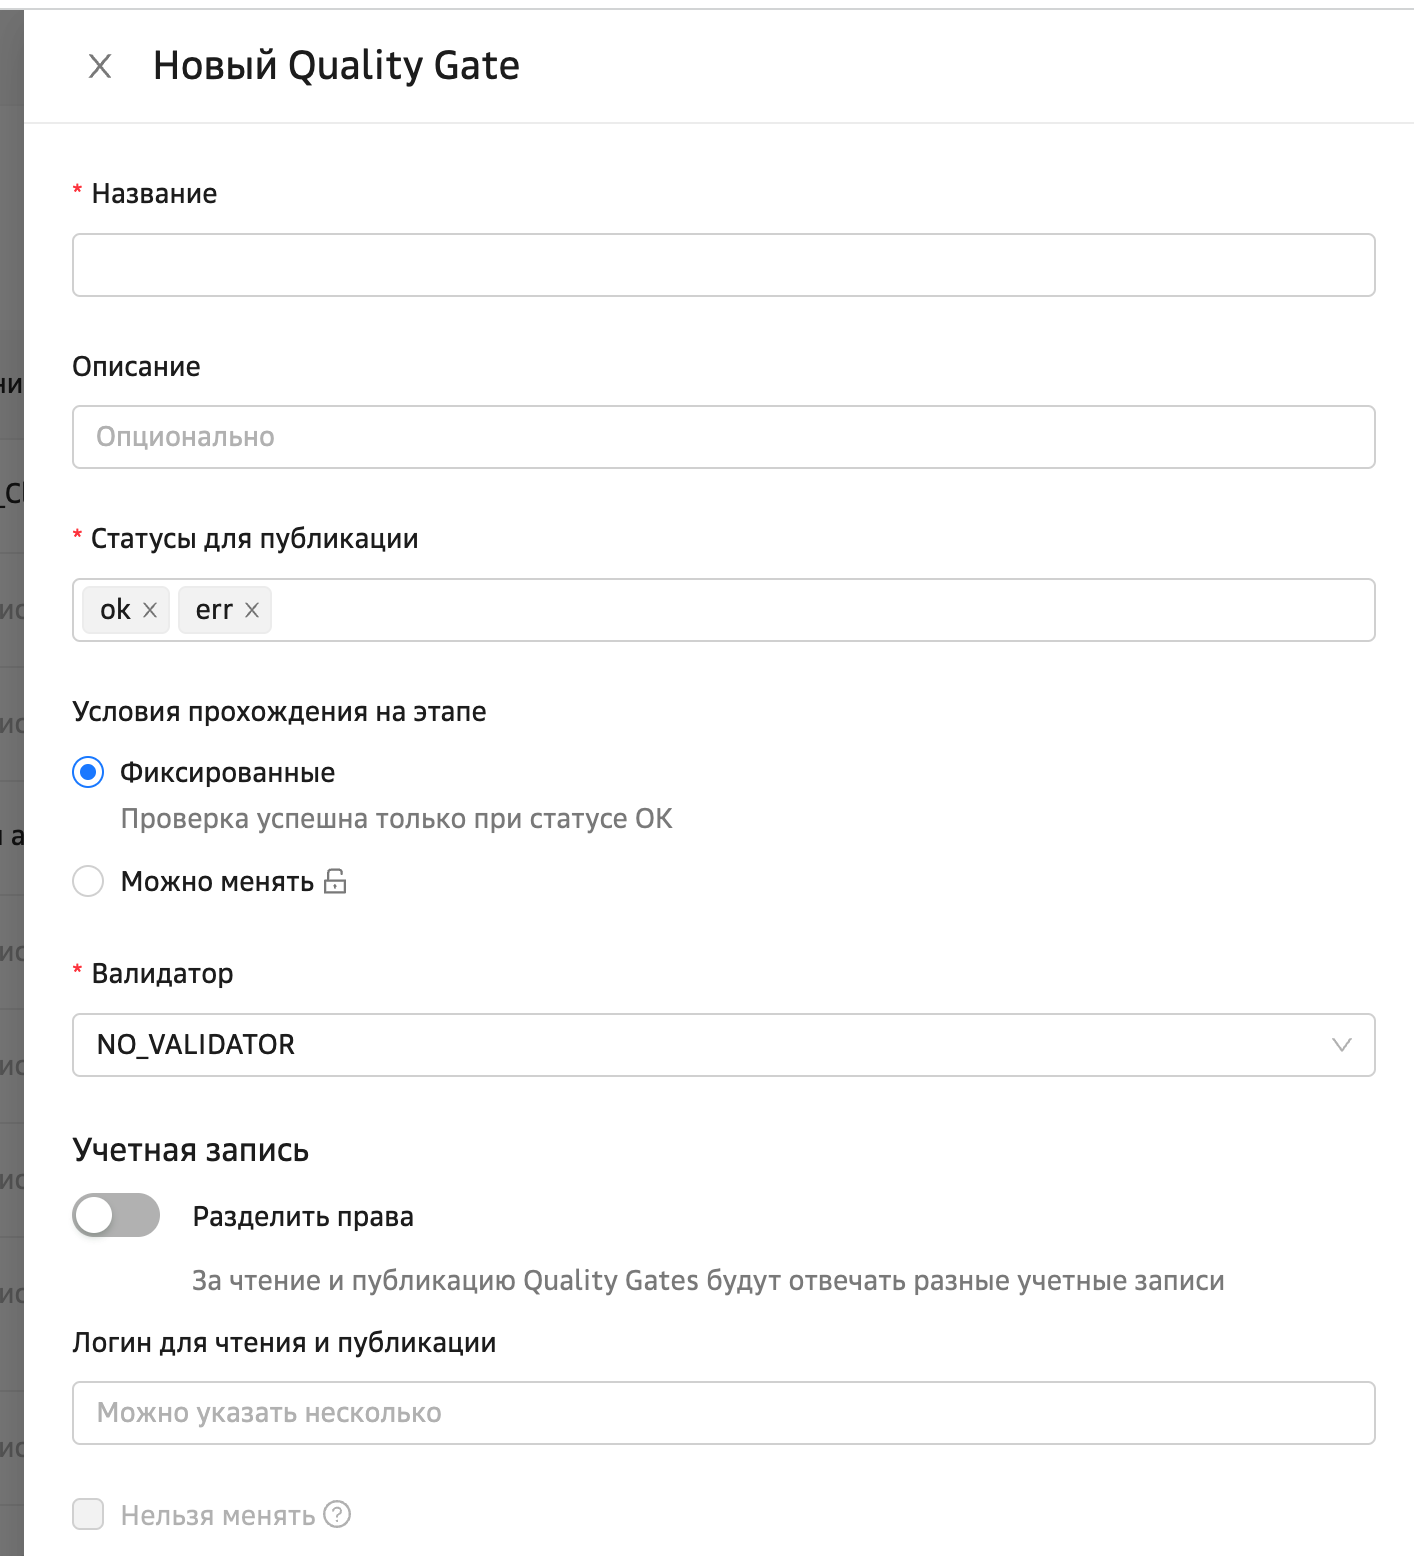Enable the Разделить права switch
This screenshot has width=1414, height=1556.
coord(116,1216)
